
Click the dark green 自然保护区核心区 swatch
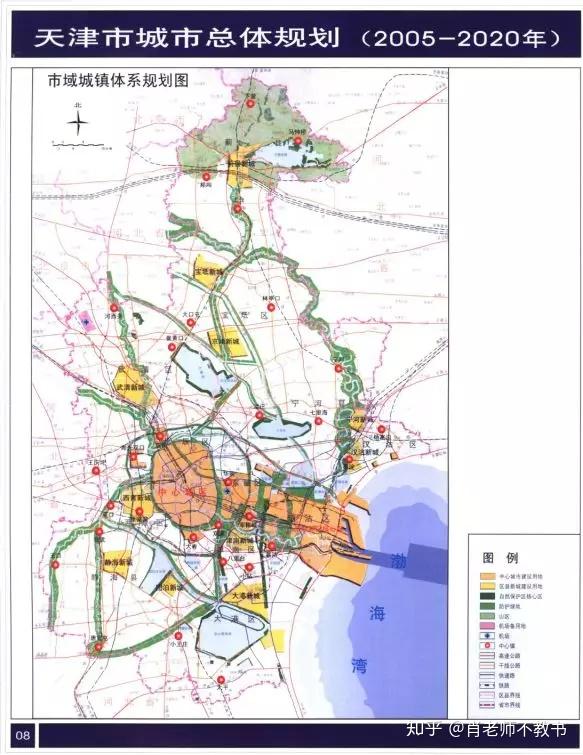[x=488, y=596]
